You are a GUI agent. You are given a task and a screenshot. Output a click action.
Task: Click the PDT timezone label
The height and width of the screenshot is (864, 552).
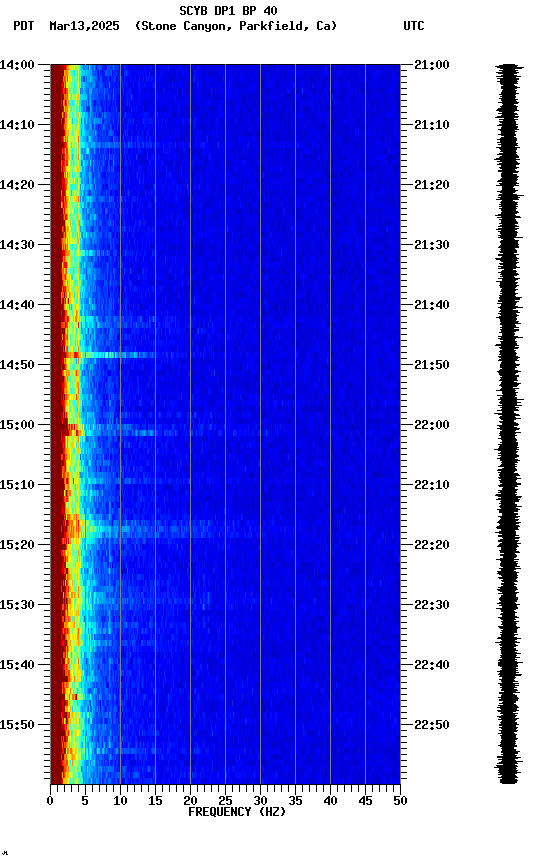24,26
